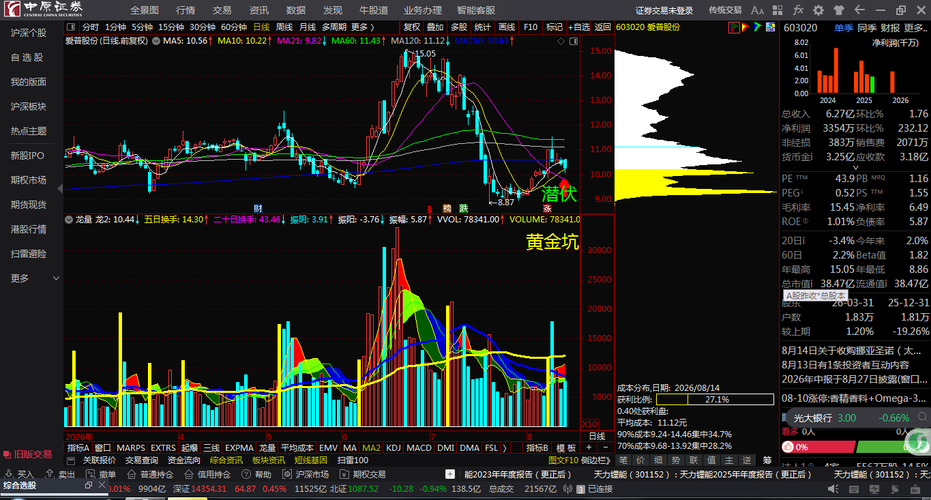Image resolution: width=931 pixels, height=500 pixels.
Task: Open the 行情 menu
Action: (186, 10)
